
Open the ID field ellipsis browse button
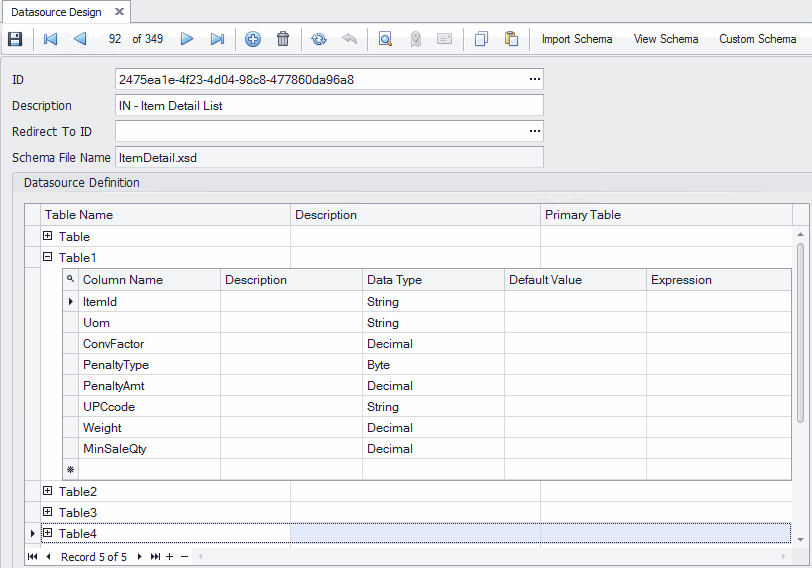coord(535,79)
